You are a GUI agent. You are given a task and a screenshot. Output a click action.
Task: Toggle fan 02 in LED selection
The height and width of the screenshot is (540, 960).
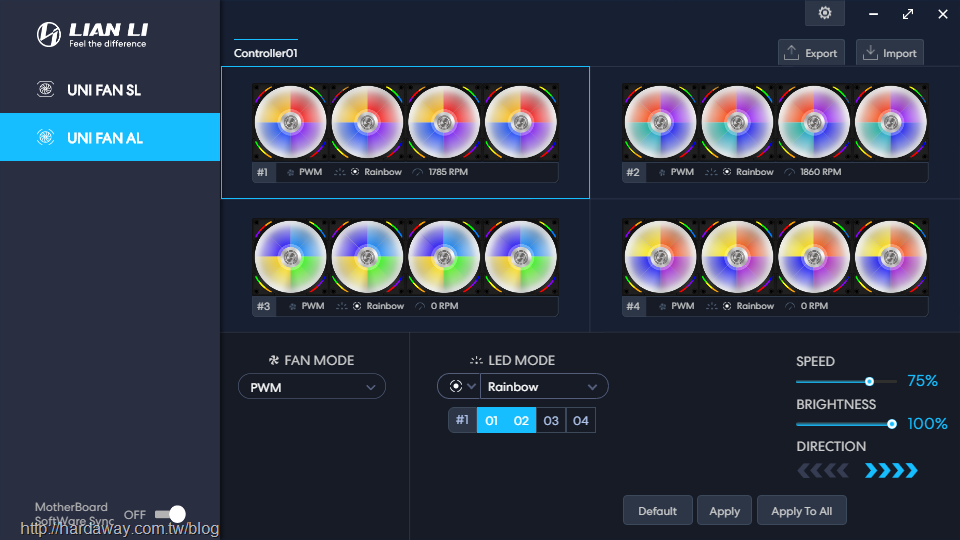(x=521, y=421)
